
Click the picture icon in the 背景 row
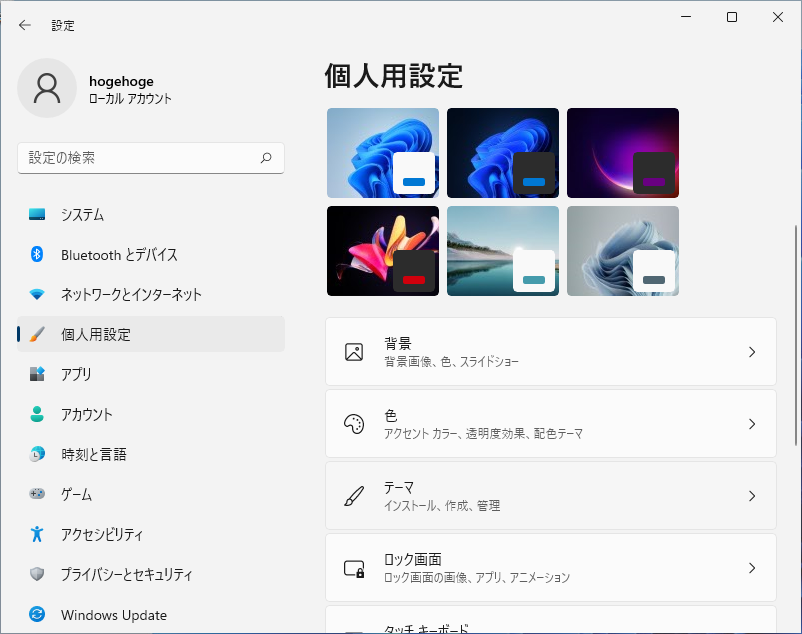354,352
